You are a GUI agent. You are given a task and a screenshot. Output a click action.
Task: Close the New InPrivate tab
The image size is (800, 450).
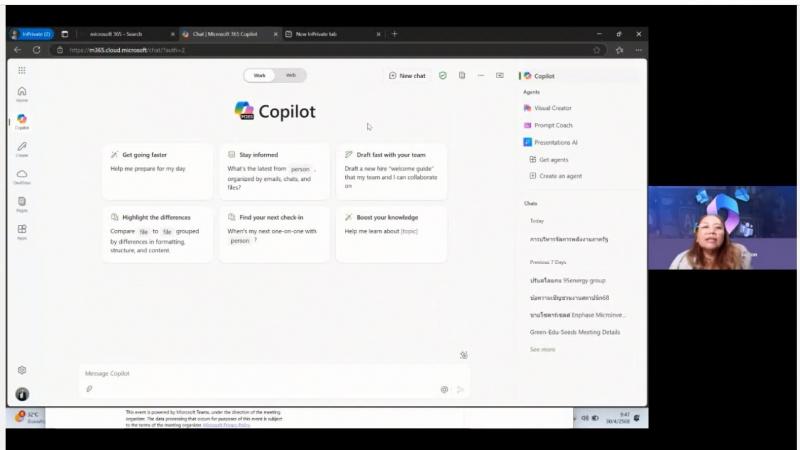pyautogui.click(x=379, y=34)
